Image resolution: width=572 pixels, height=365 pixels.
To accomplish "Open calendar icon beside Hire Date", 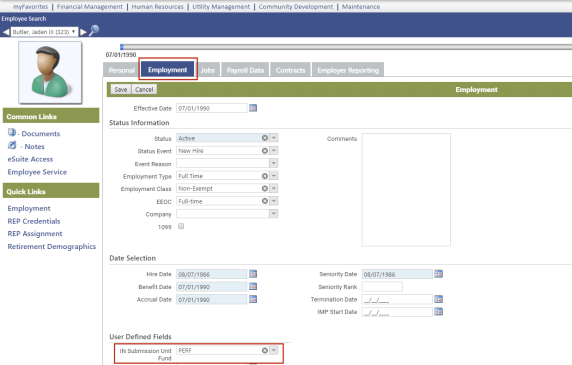I will coord(253,274).
